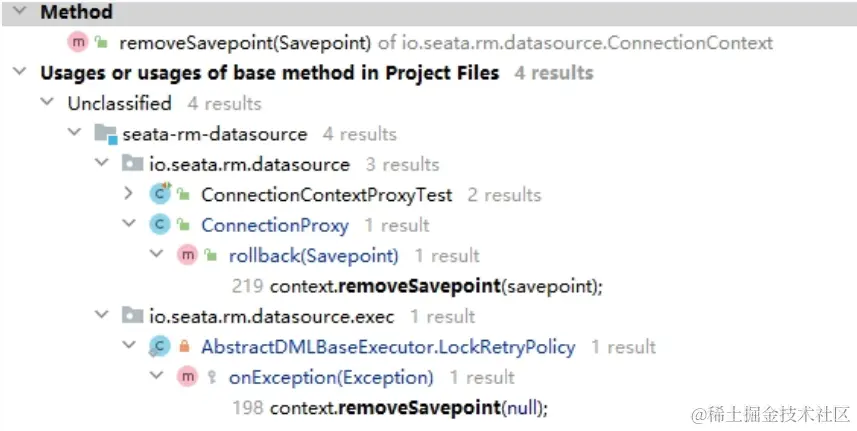Select the rollback(Savepoint) method entry

[x=314, y=256]
